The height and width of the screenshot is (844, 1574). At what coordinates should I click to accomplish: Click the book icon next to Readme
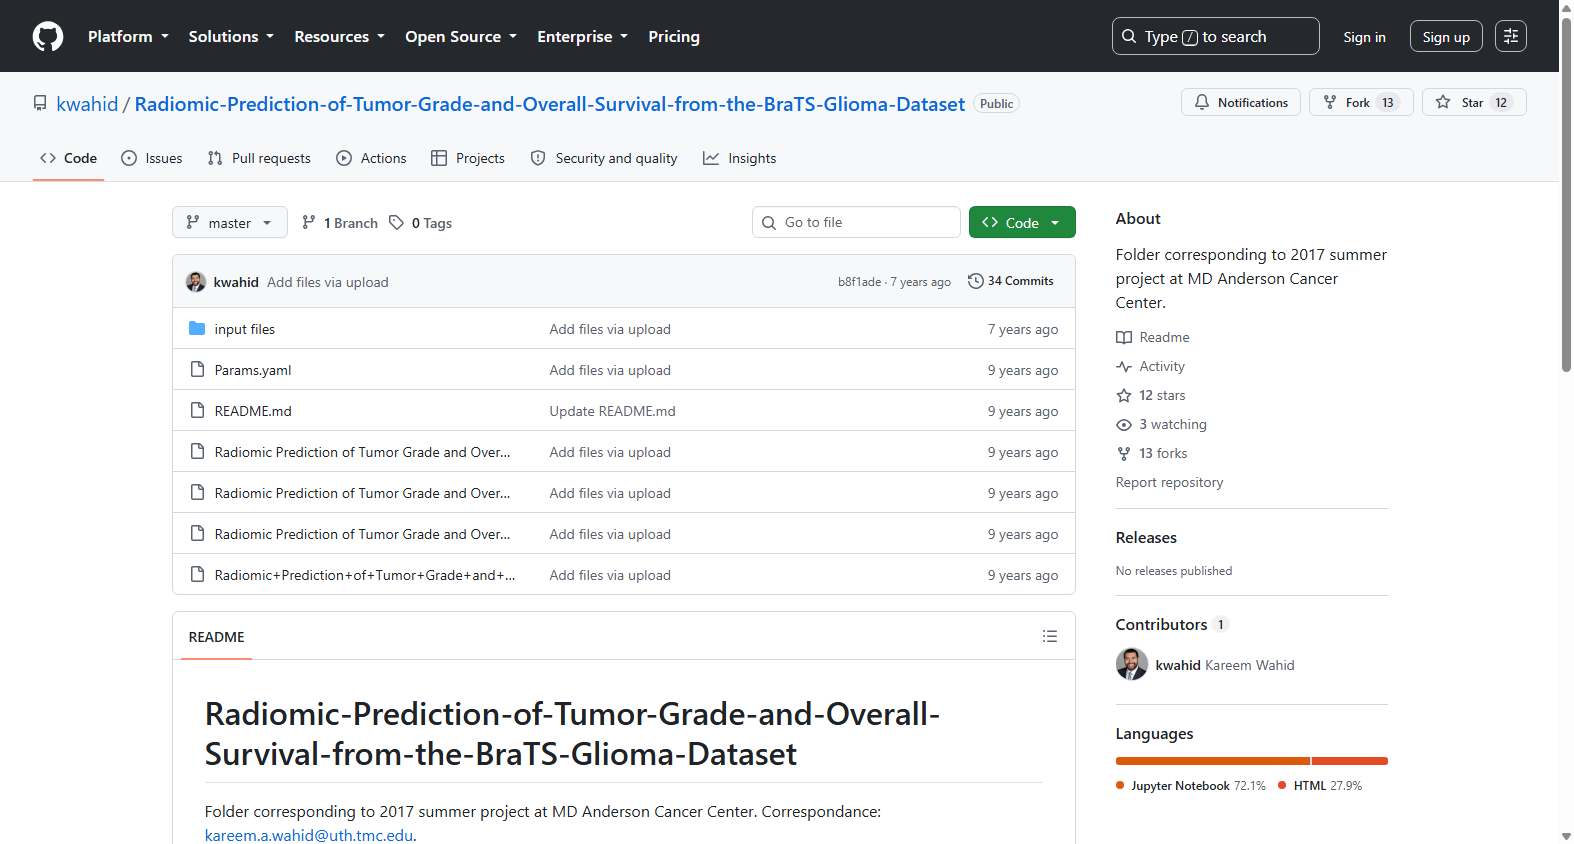1124,338
